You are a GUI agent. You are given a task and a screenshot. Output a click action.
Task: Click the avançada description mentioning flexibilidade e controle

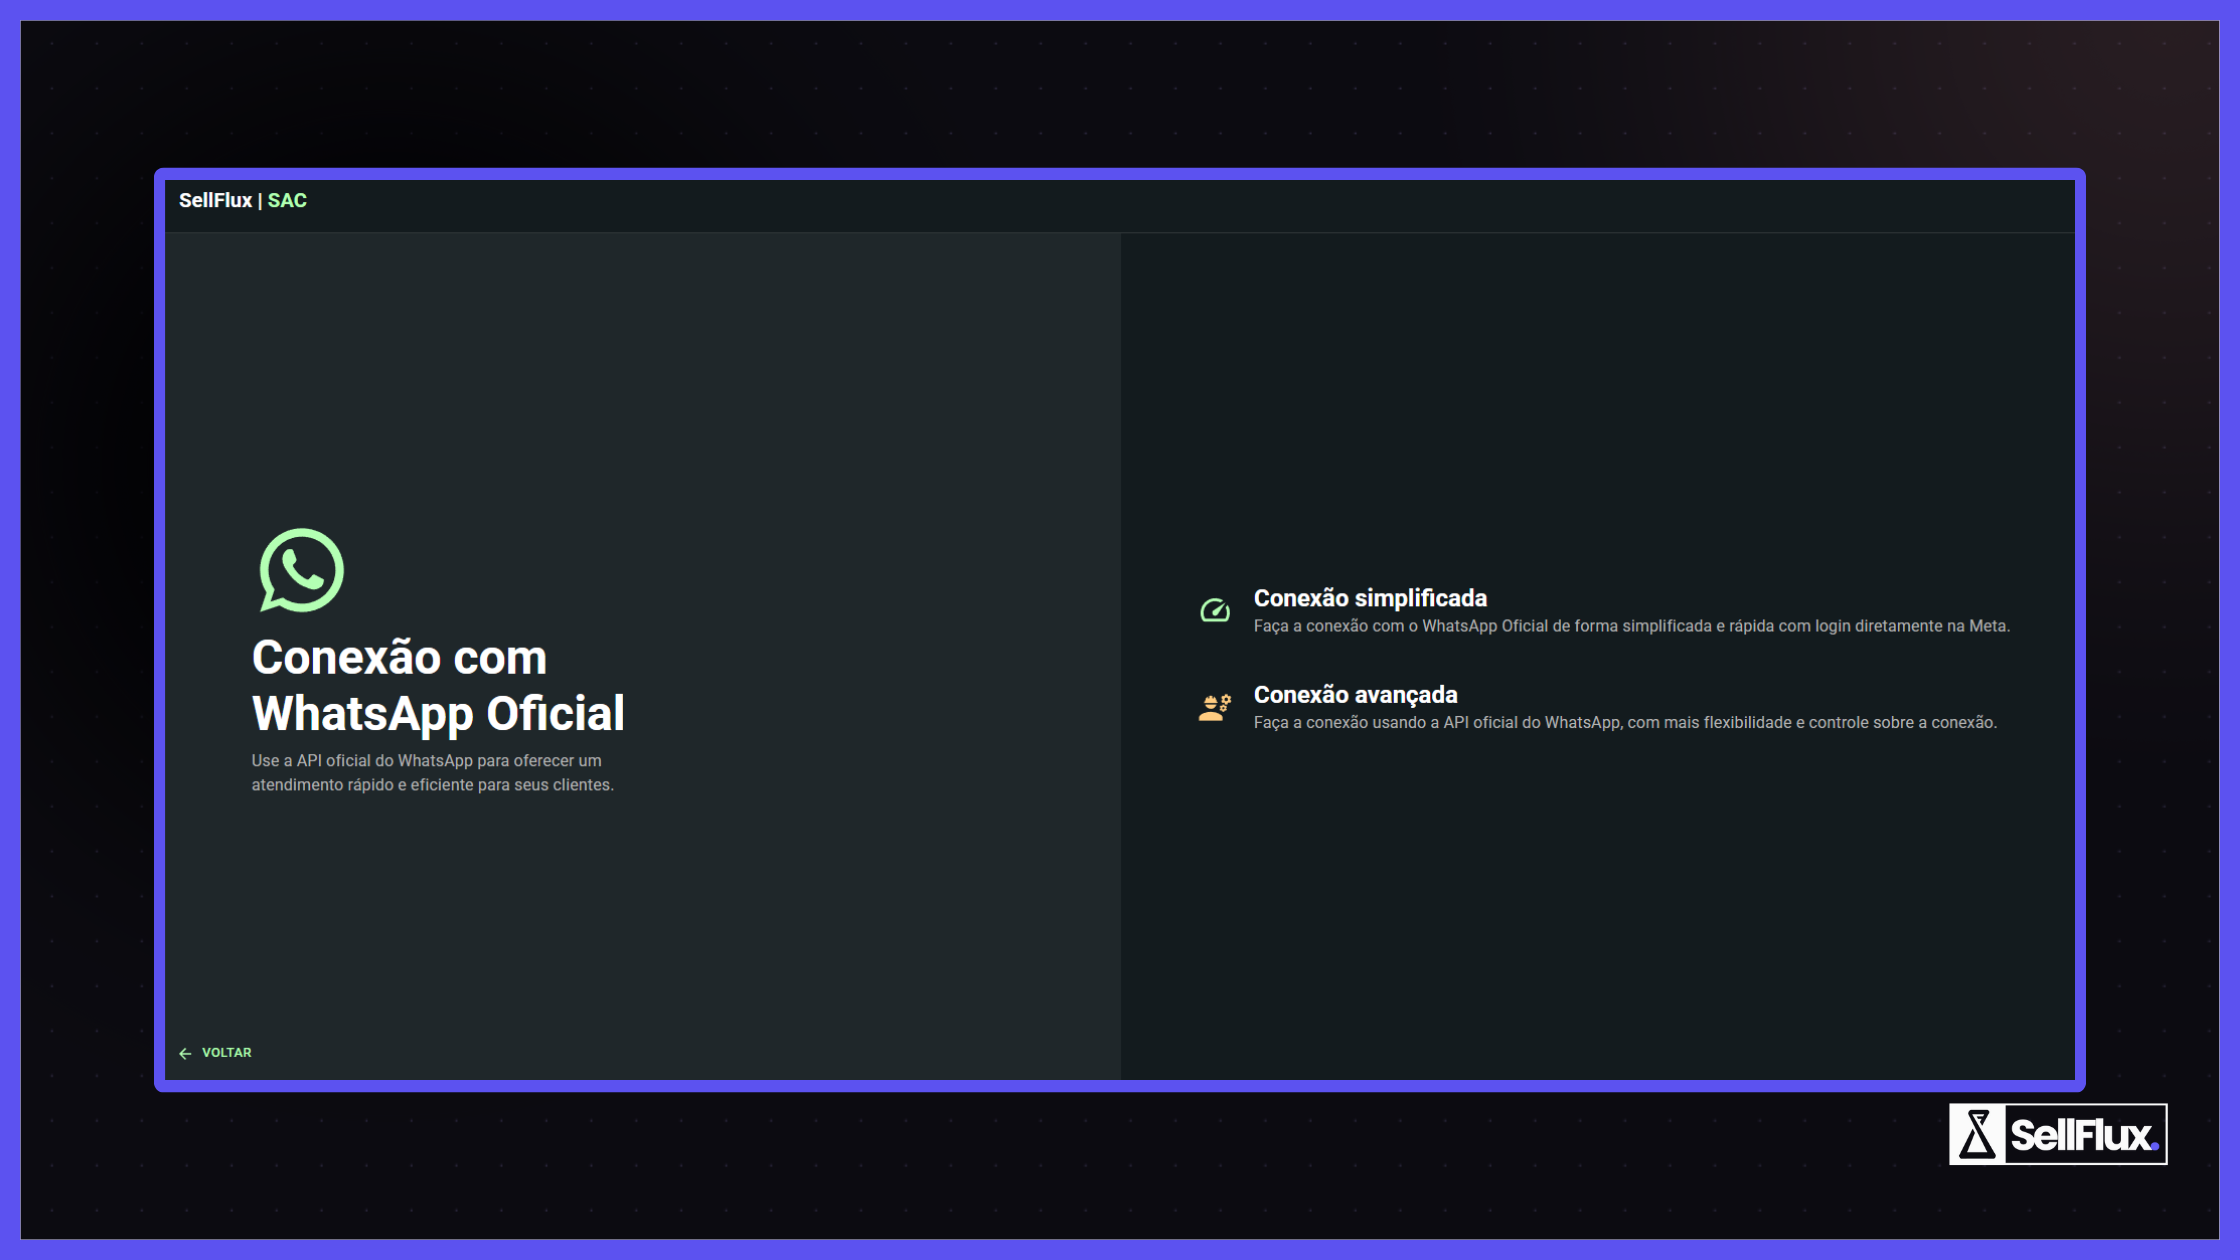(1624, 722)
